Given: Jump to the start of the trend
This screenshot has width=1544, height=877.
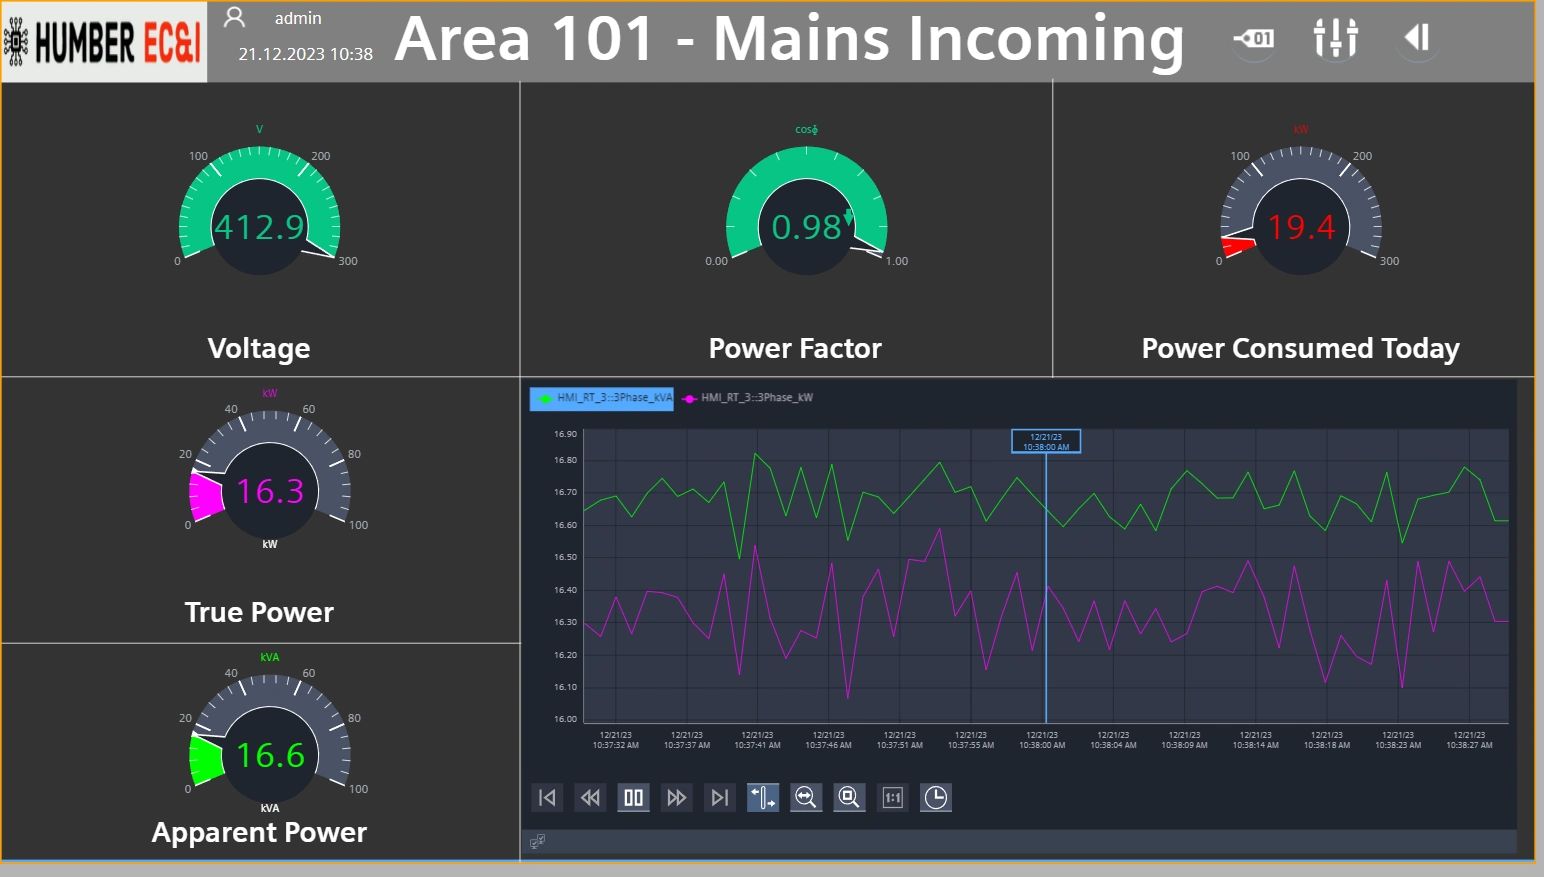Looking at the screenshot, I should tap(546, 797).
